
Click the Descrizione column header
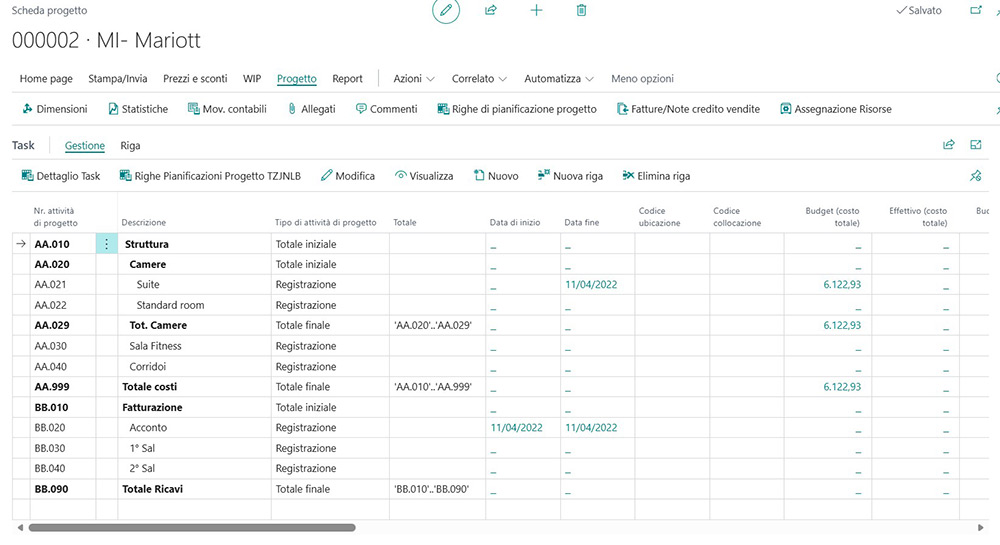pyautogui.click(x=143, y=222)
